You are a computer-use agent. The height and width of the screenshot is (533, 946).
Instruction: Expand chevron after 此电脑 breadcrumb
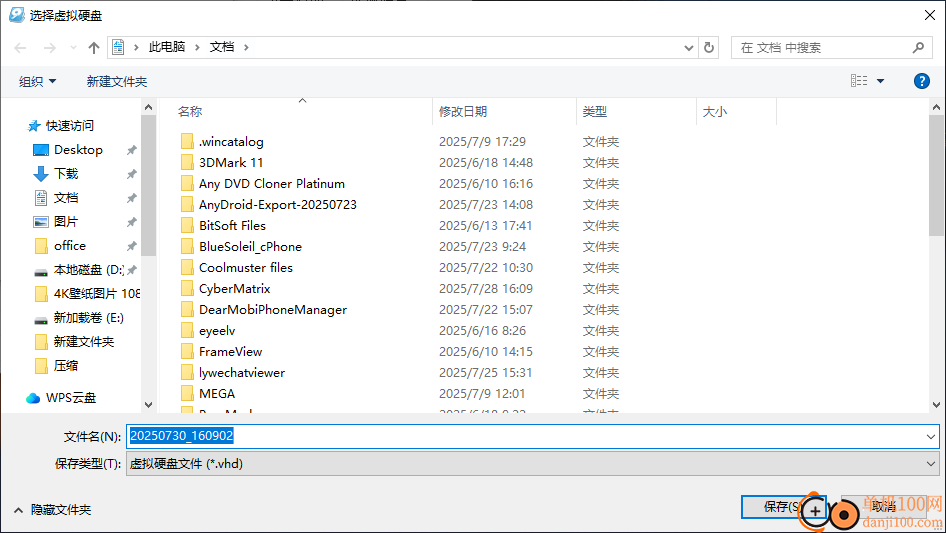click(x=197, y=47)
